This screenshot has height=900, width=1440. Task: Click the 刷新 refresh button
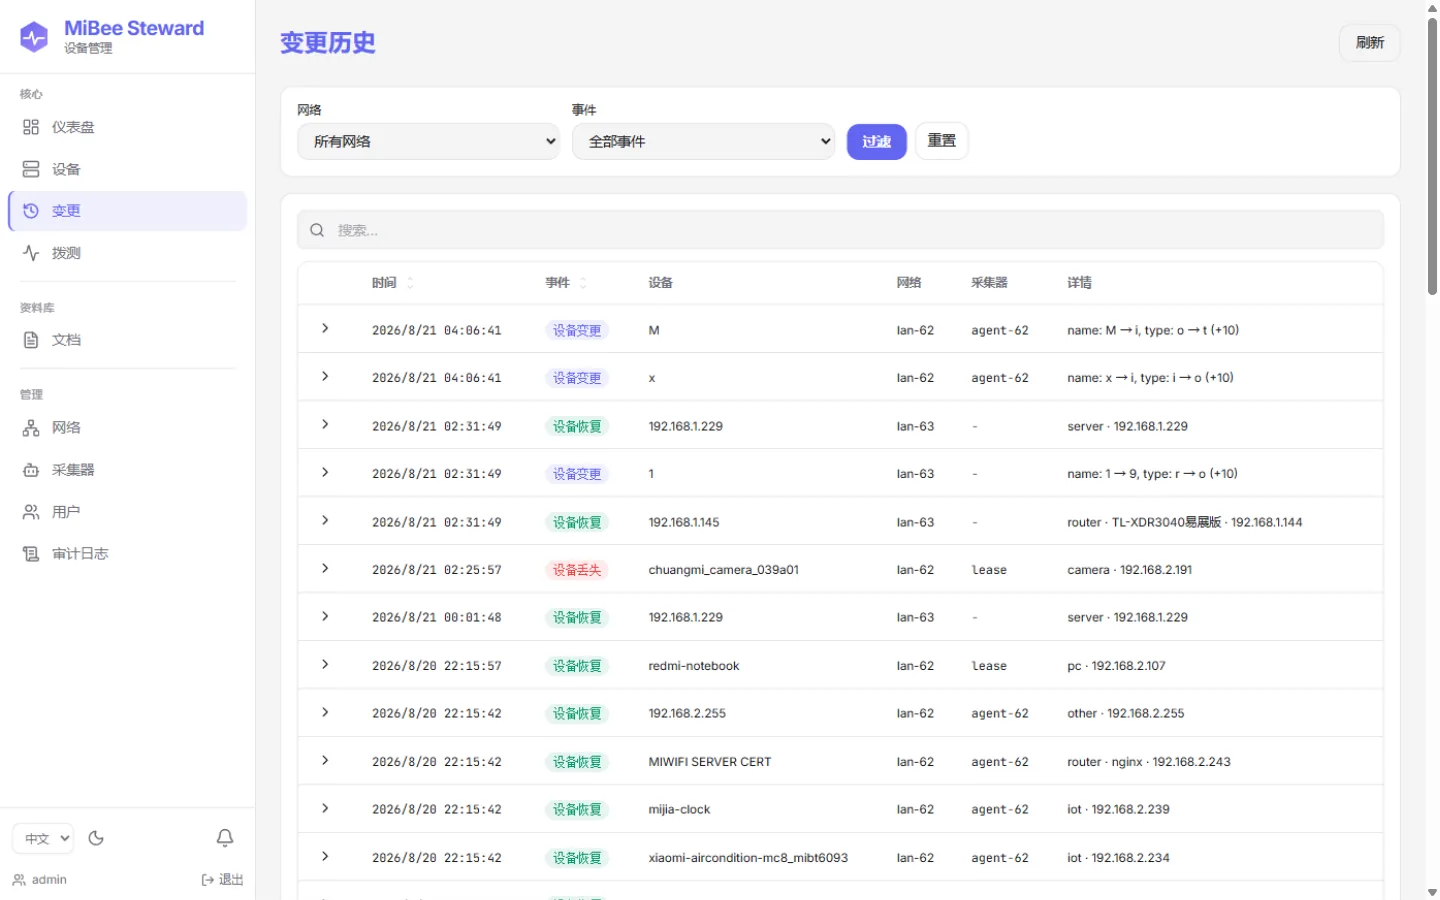(1370, 43)
